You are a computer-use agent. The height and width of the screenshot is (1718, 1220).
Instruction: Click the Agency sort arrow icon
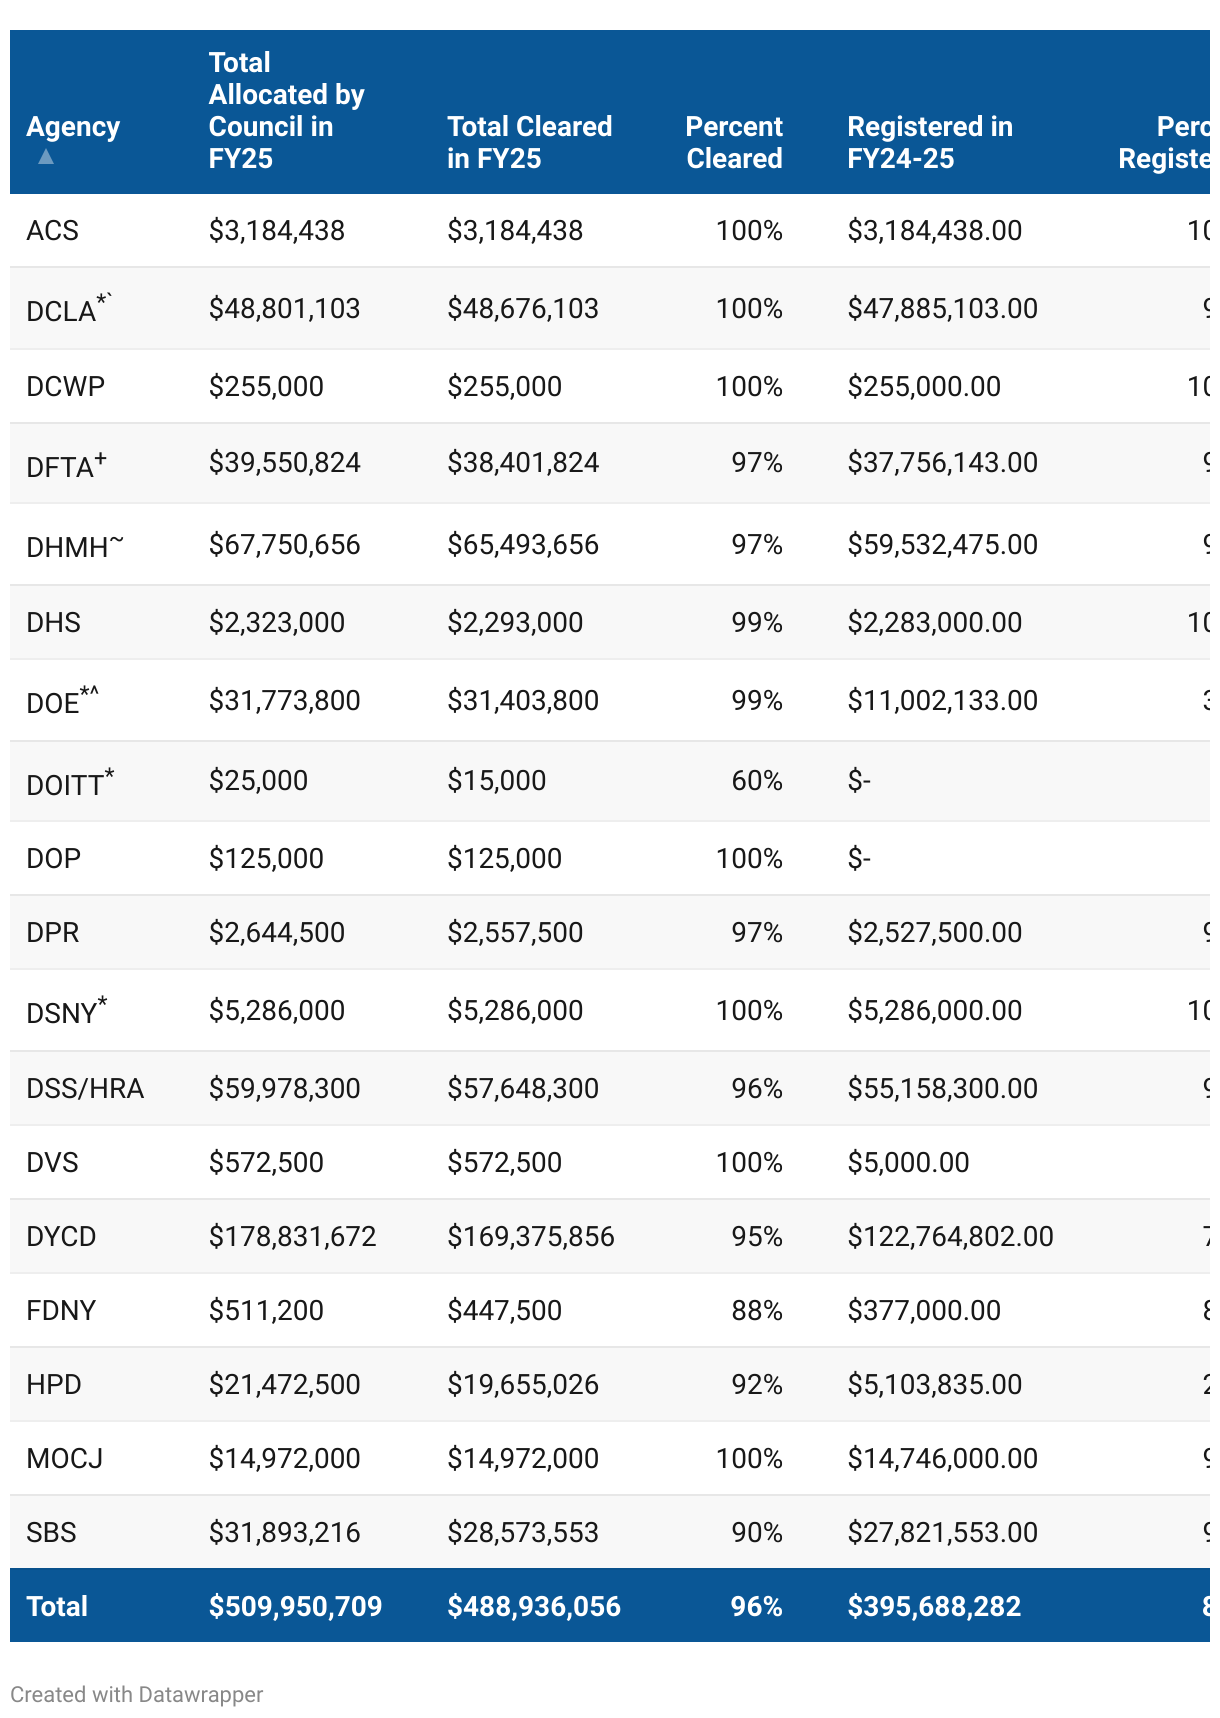point(46,157)
